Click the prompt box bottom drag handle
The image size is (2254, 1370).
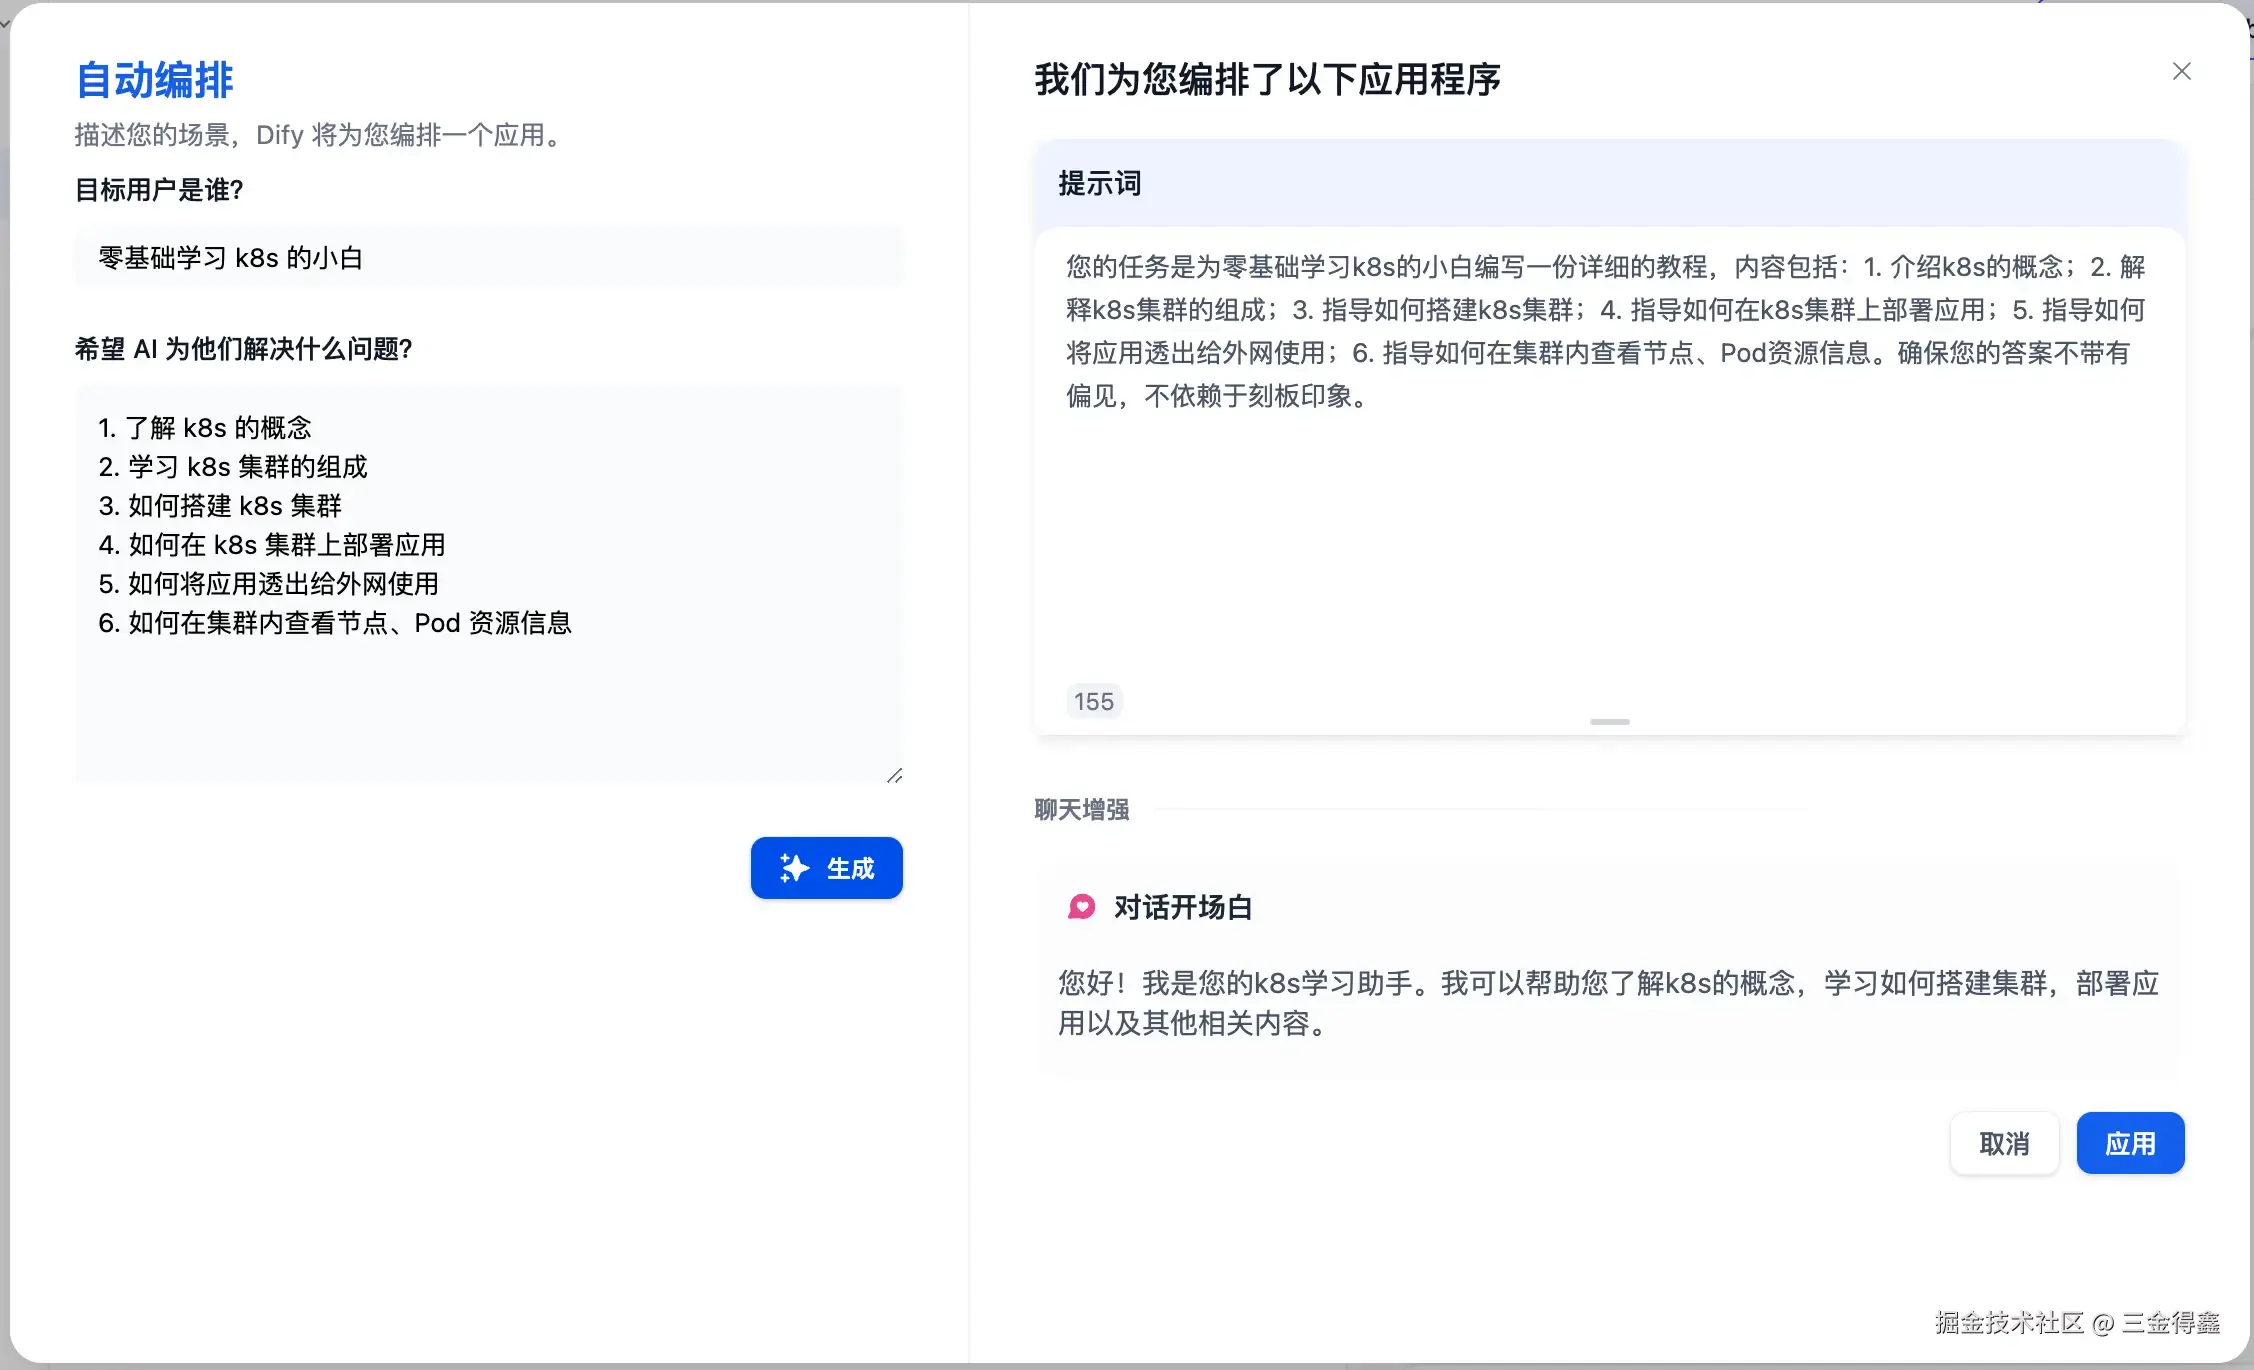1609,721
